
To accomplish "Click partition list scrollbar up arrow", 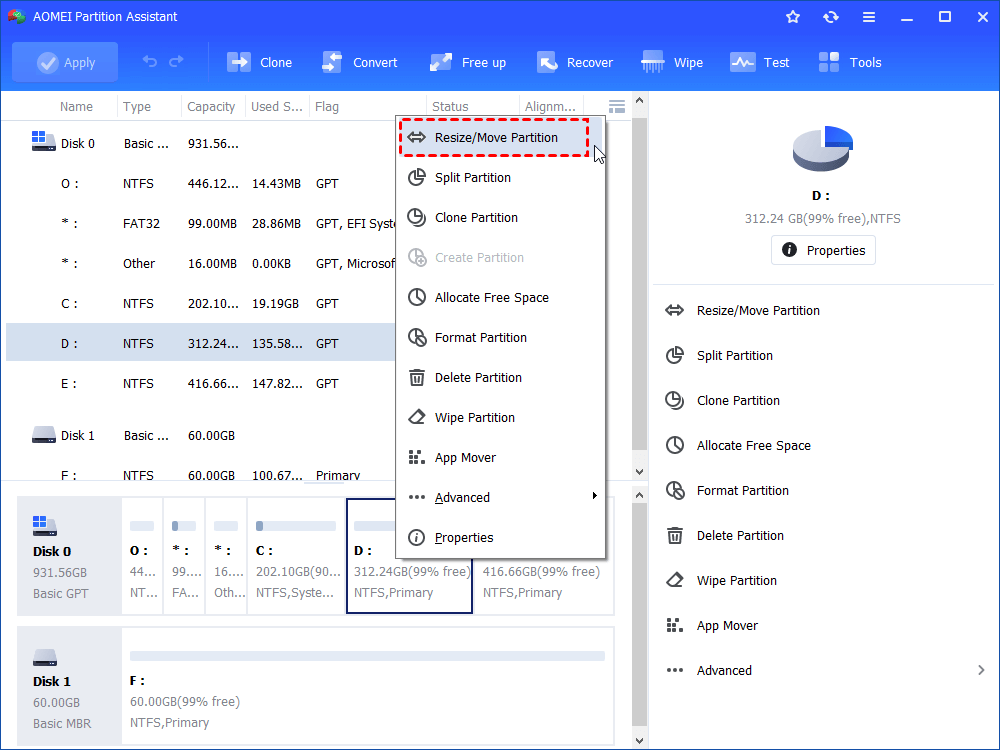I will pos(640,100).
